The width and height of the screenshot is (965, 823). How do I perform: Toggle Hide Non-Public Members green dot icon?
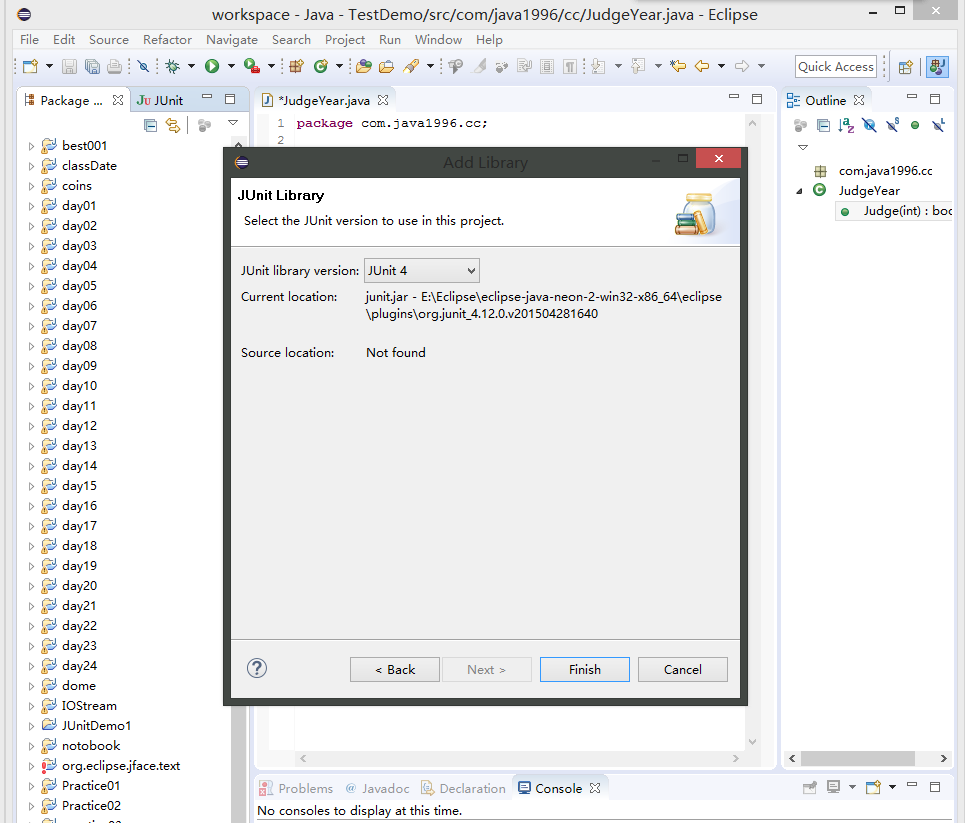click(915, 125)
